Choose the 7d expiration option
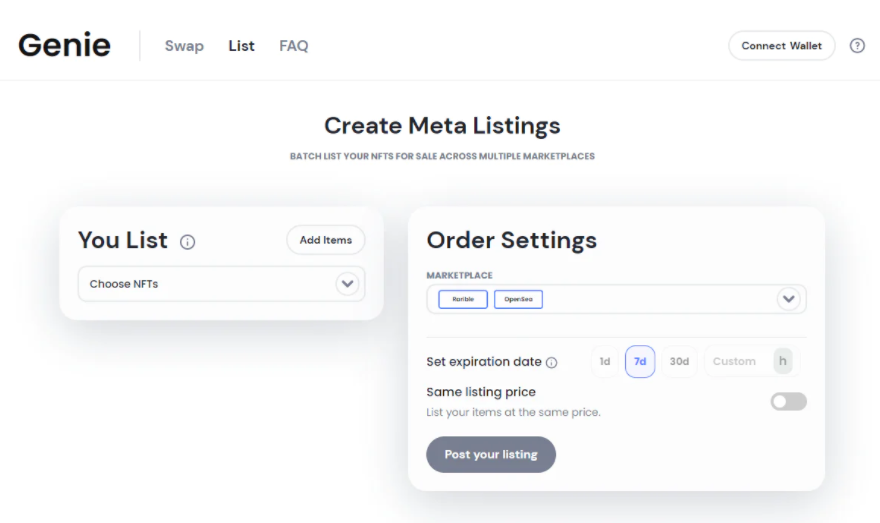 click(x=640, y=362)
